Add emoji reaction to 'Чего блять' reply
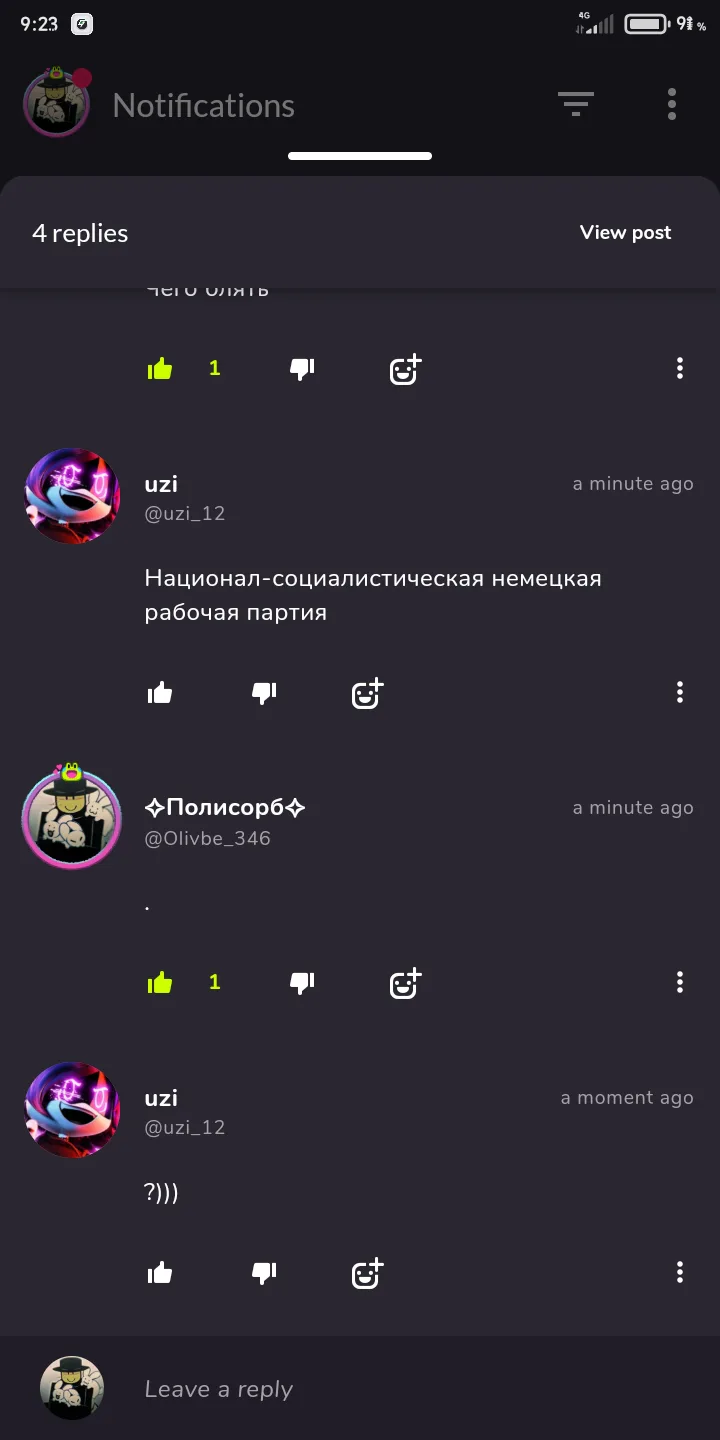This screenshot has height=1440, width=720. (405, 370)
